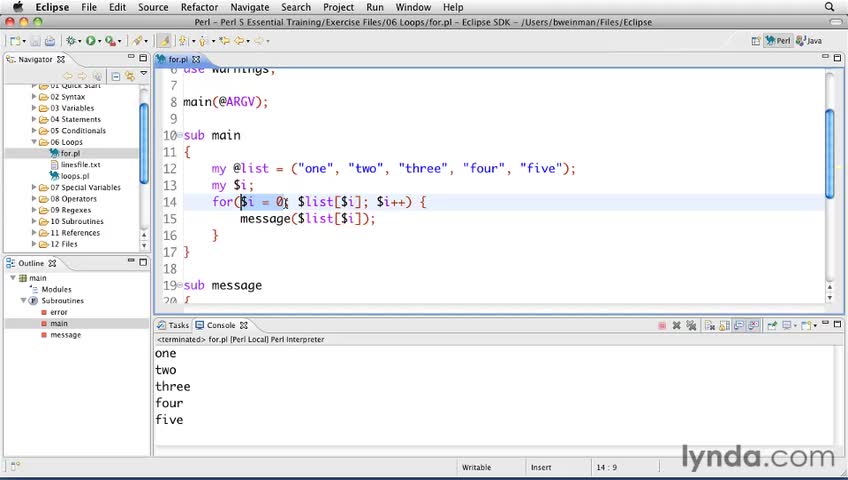Expand the 07 Special Variables folder
The height and width of the screenshot is (480, 848).
(34, 188)
